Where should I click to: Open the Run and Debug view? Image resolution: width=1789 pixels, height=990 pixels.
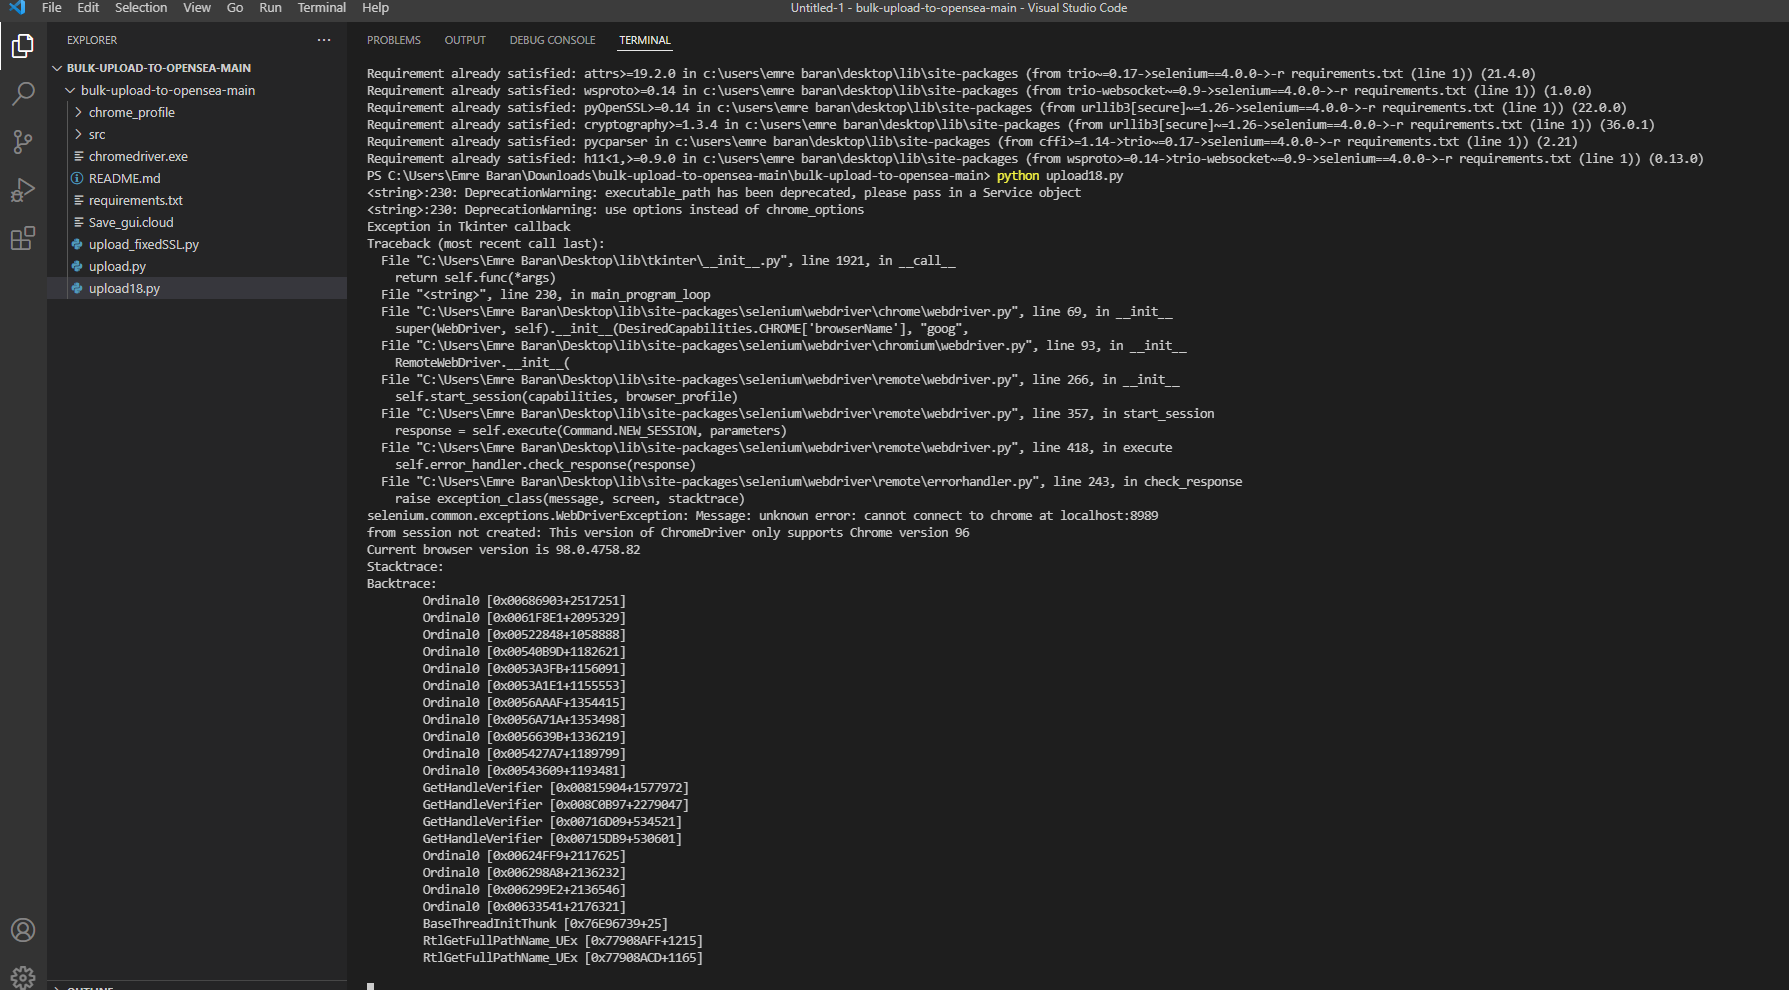click(22, 190)
